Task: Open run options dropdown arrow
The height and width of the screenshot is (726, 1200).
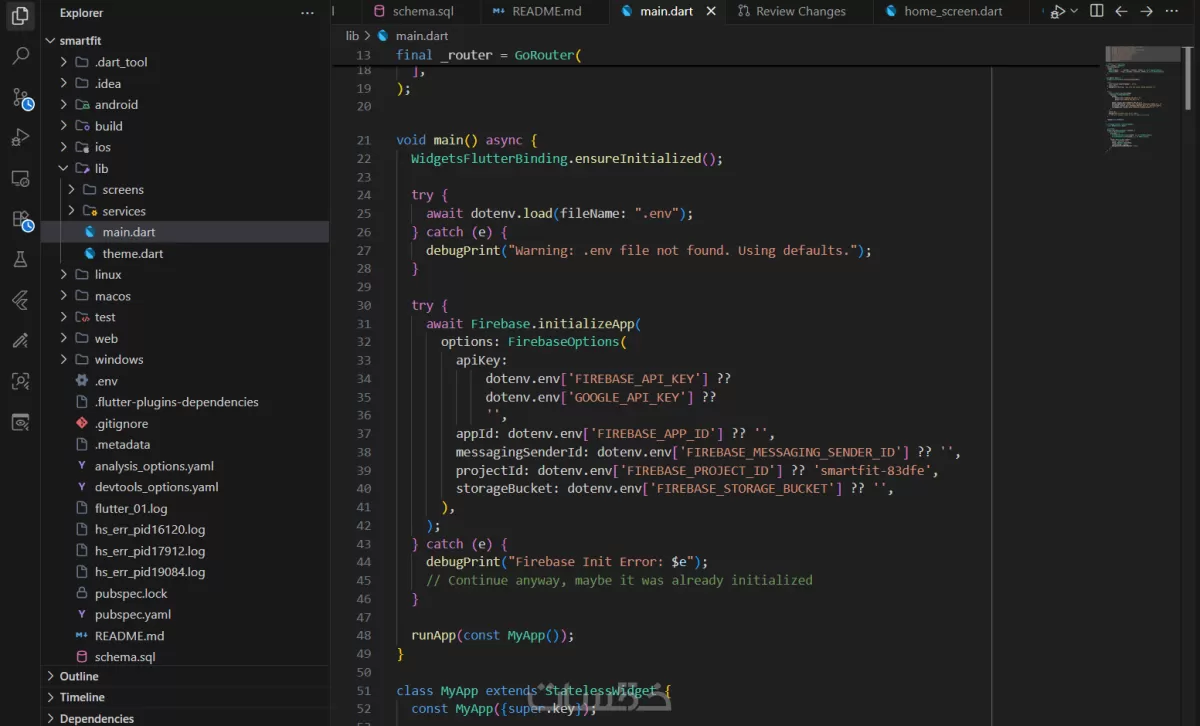Action: click(x=1074, y=11)
